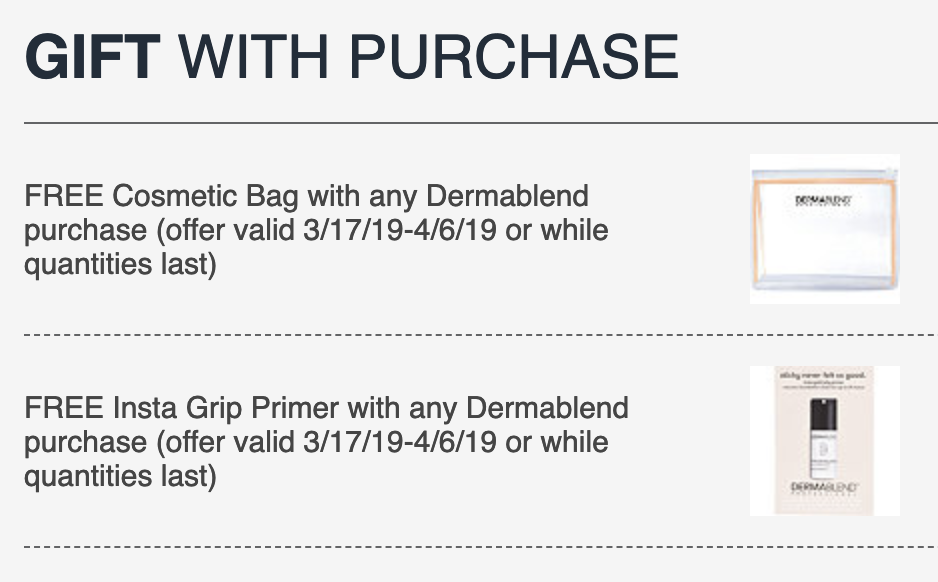This screenshot has width=938, height=582.
Task: Click the word Dermablend in the primer offer
Action: pos(547,408)
